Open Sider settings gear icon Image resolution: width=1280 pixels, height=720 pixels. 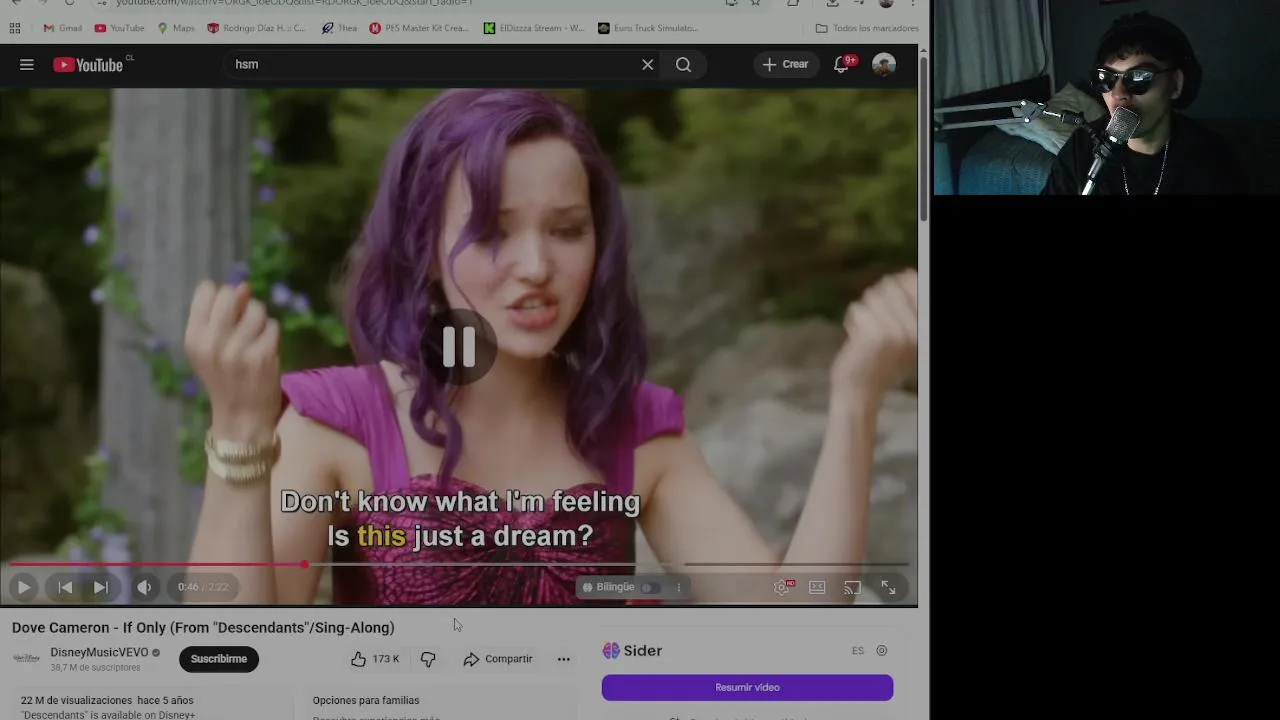tap(881, 650)
